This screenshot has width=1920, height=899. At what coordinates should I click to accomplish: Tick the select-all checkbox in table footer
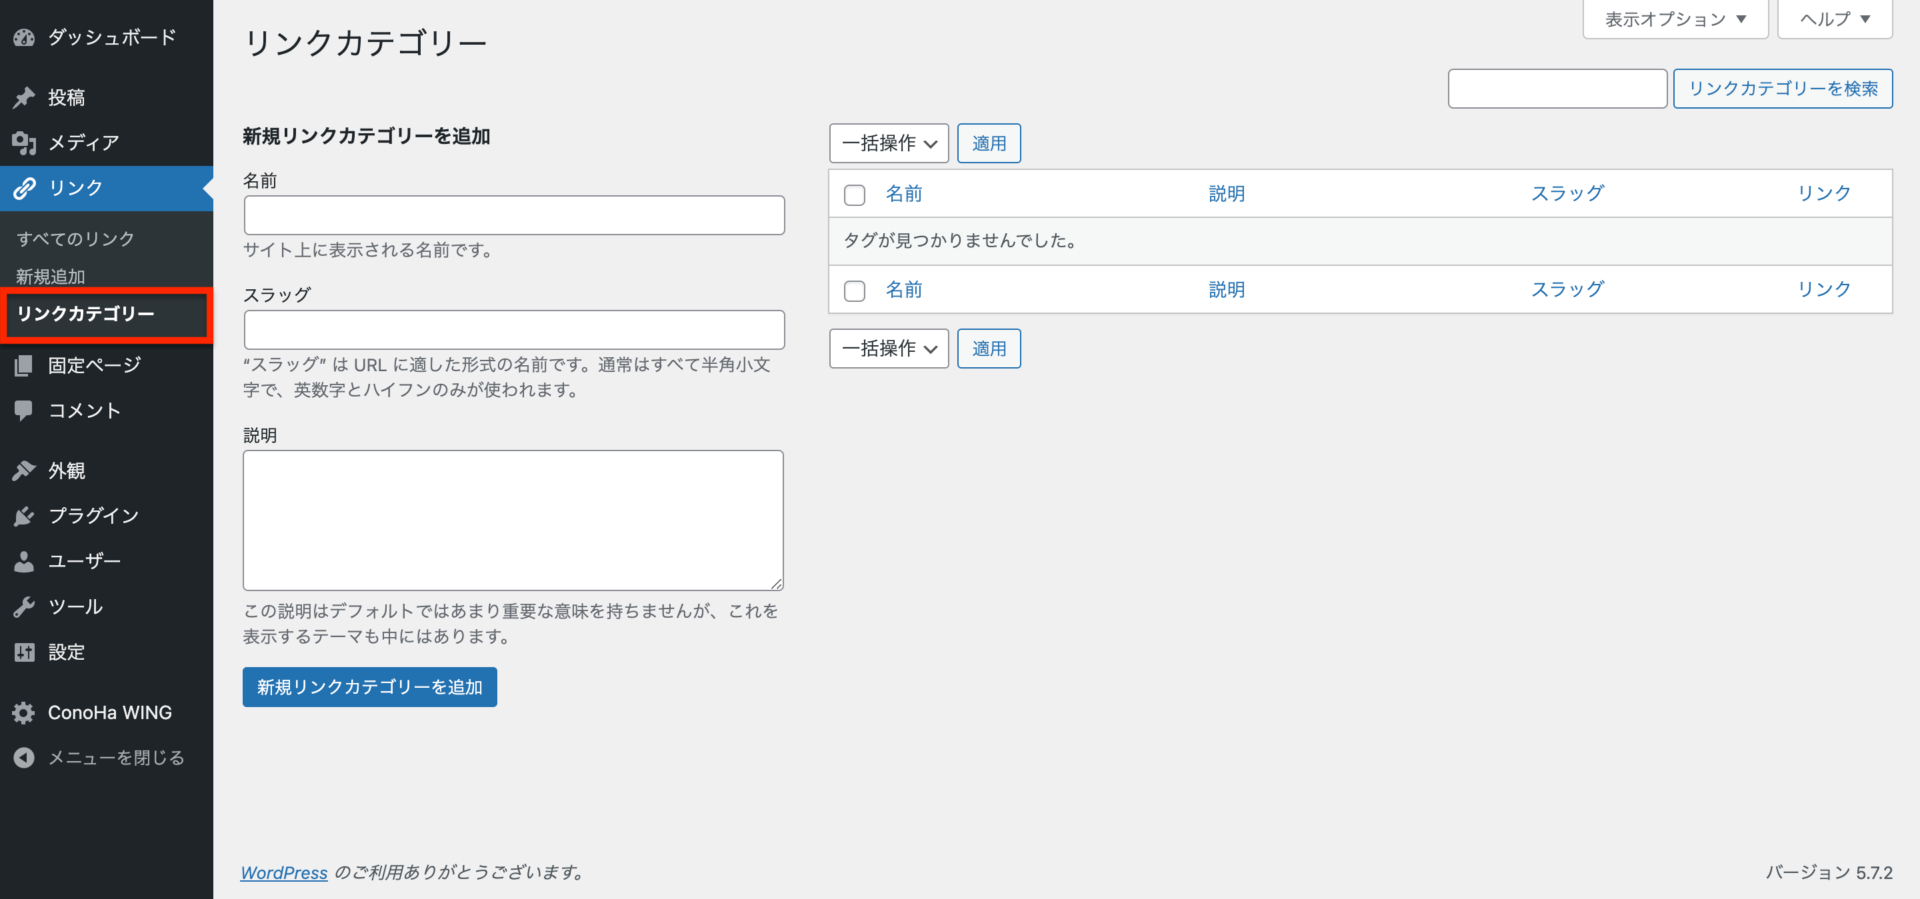tap(854, 291)
